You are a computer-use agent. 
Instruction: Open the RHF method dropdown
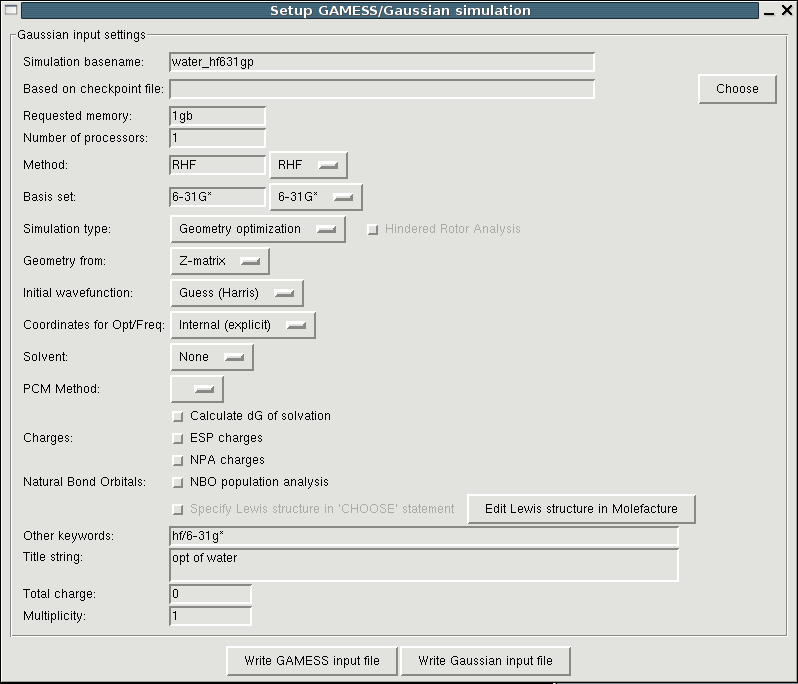point(308,165)
